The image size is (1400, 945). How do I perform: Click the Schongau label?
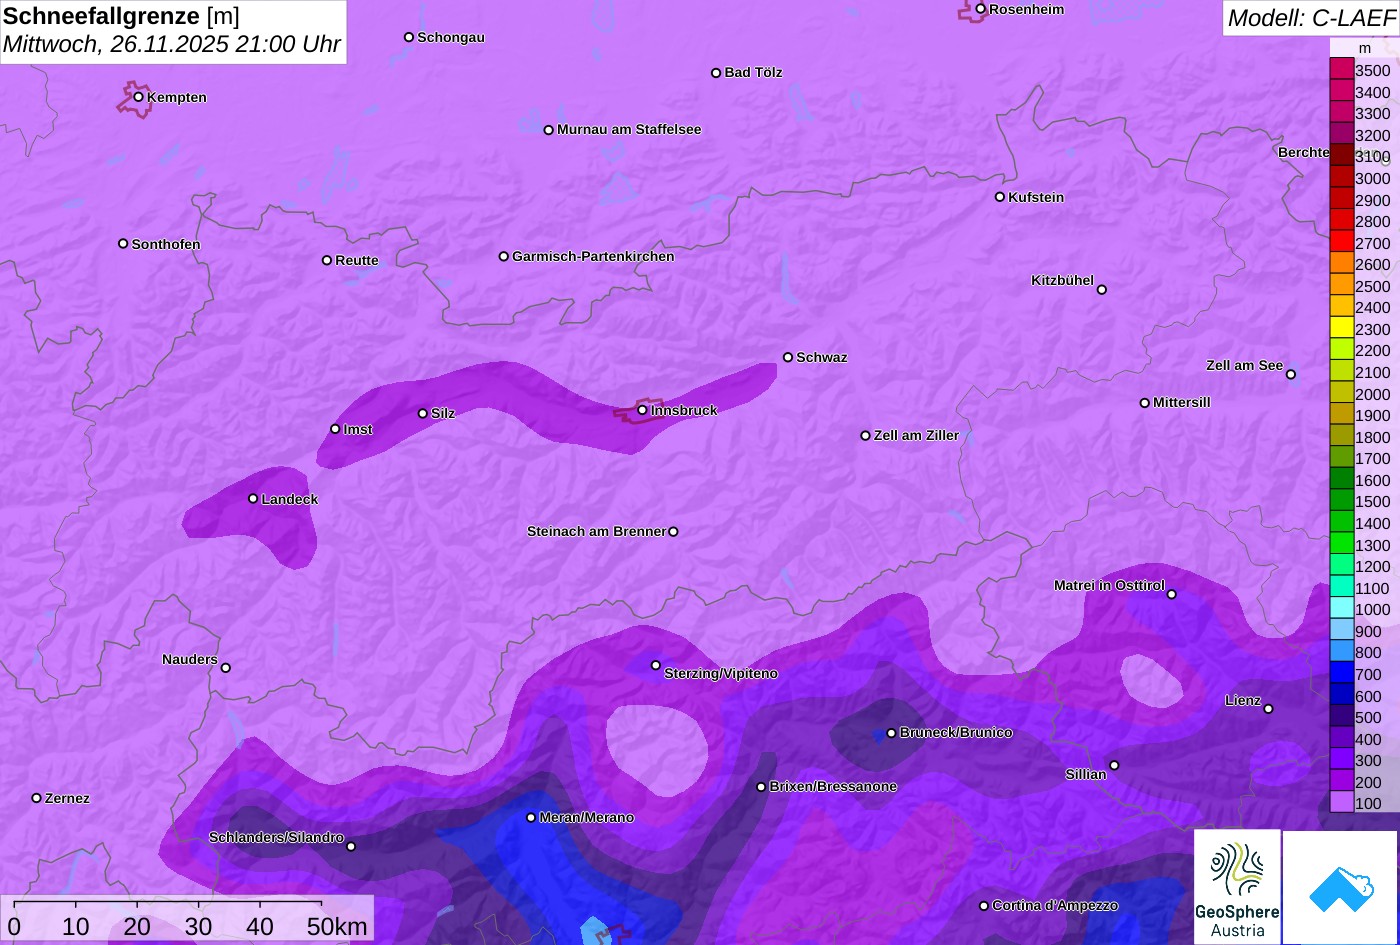451,38
